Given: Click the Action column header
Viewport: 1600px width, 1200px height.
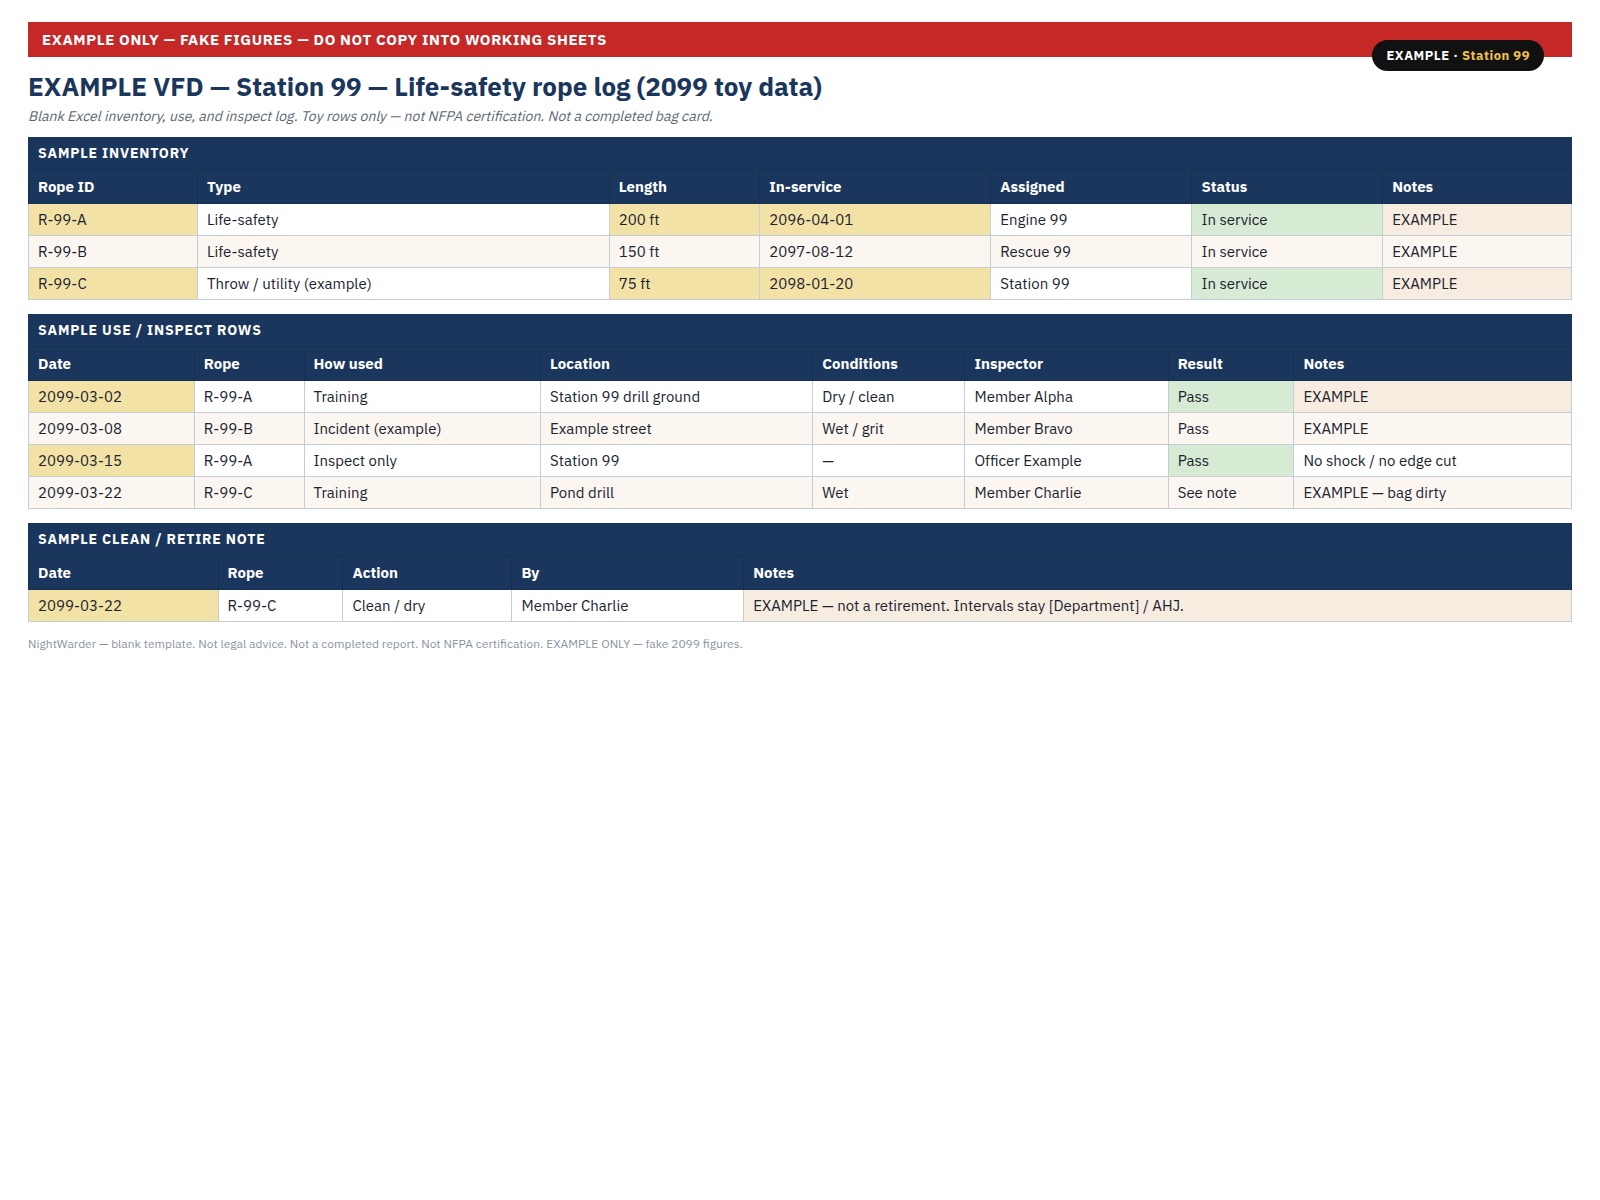Looking at the screenshot, I should pyautogui.click(x=427, y=573).
